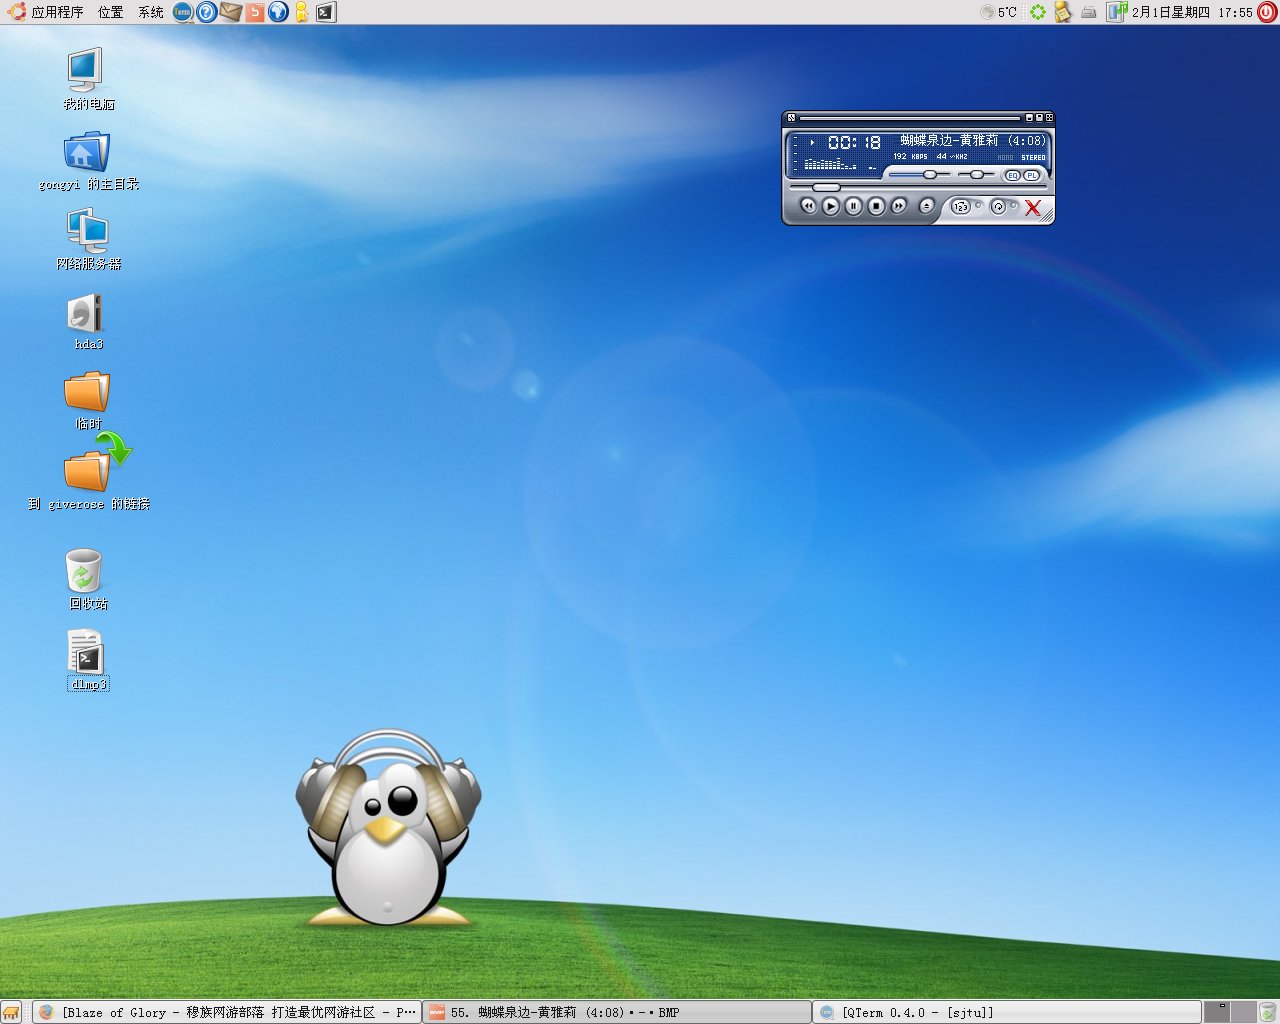Switch to Blaze of Glory browser window
1280x1024 pixels.
(226, 1012)
